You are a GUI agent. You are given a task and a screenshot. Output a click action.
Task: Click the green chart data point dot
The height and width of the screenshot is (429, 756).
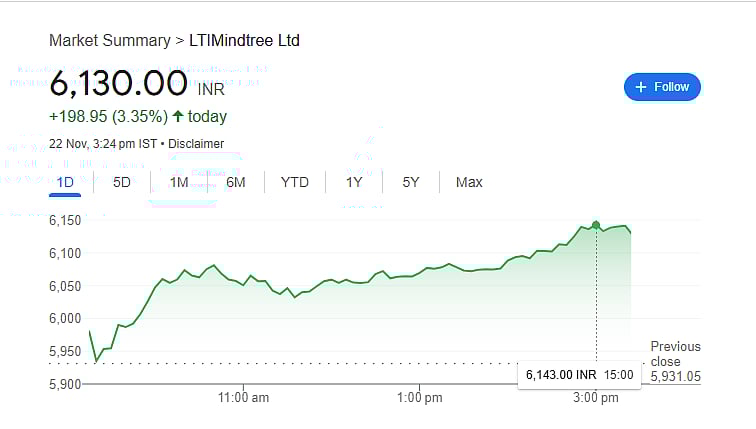597,225
